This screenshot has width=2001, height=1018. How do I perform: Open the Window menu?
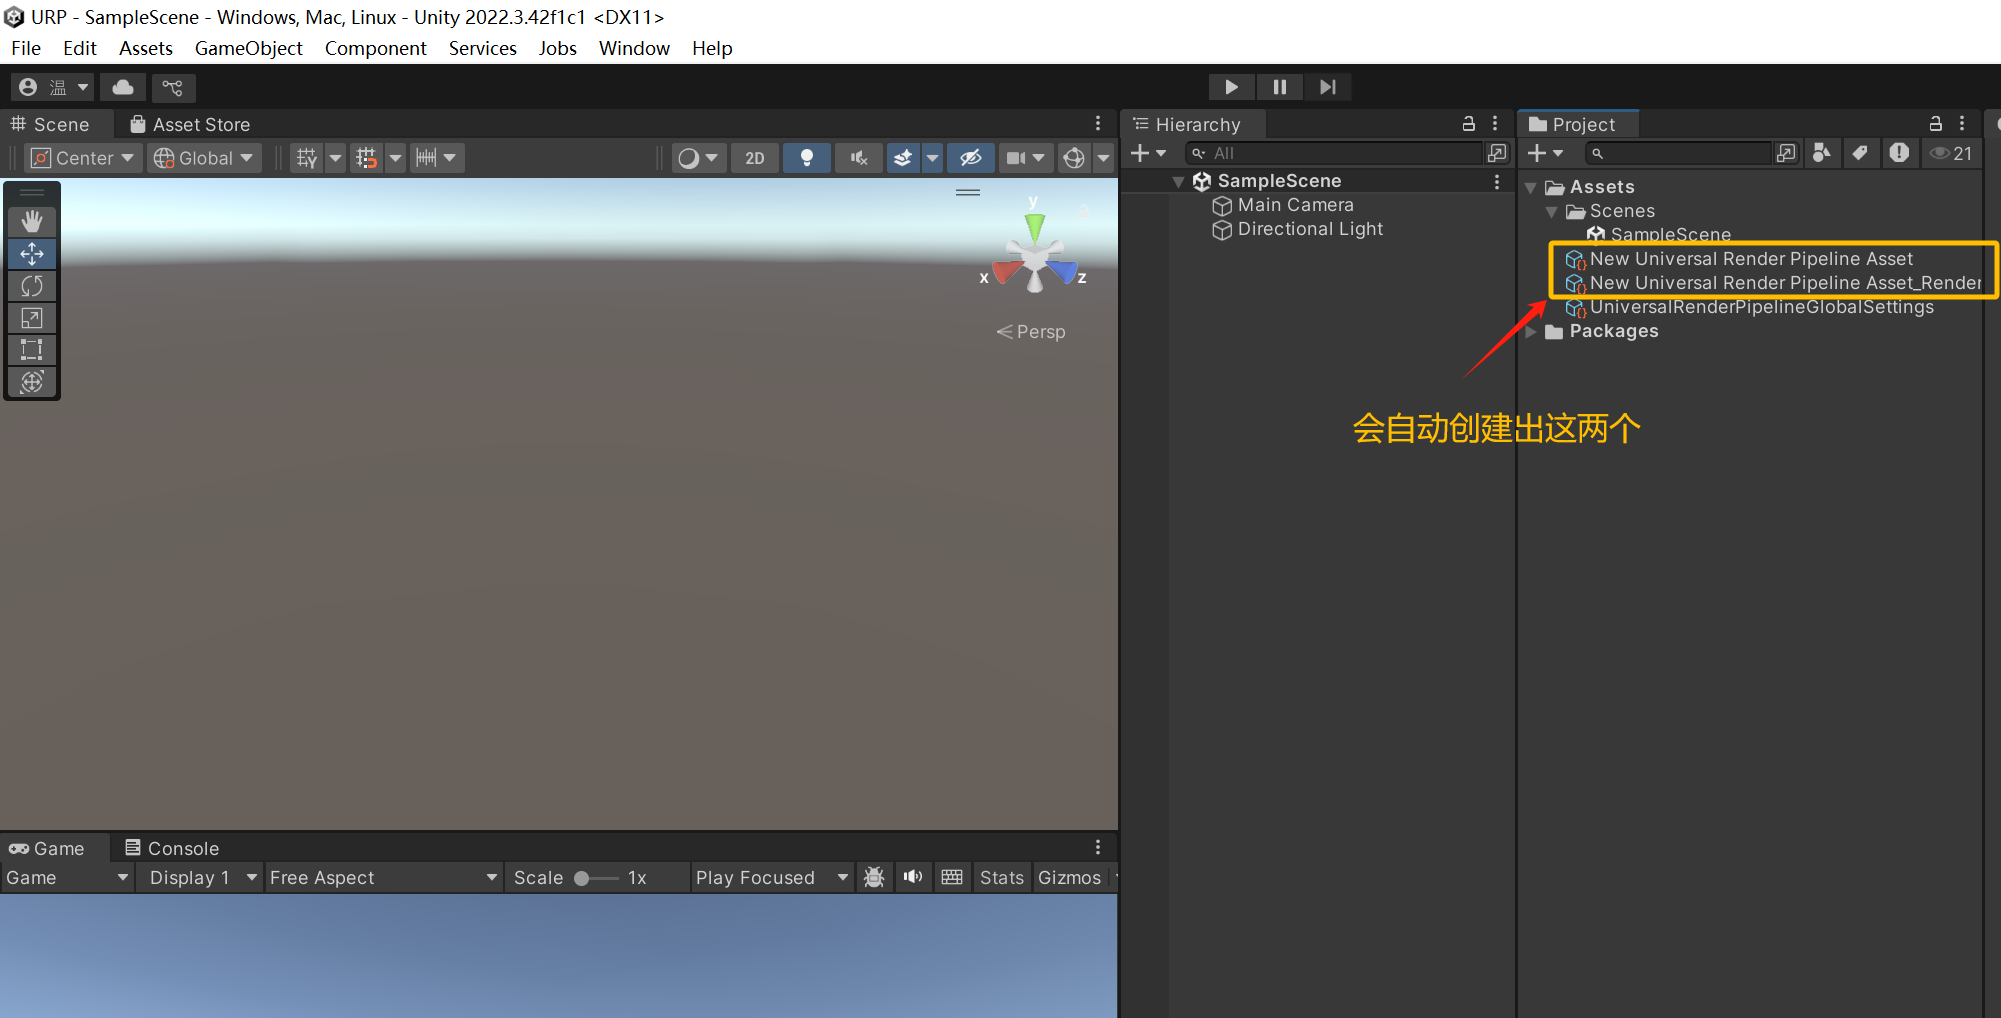[x=634, y=48]
